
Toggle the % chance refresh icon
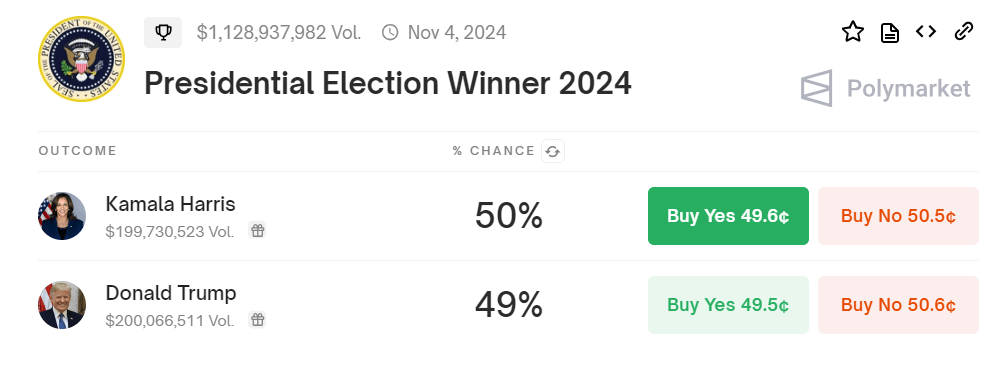point(553,152)
